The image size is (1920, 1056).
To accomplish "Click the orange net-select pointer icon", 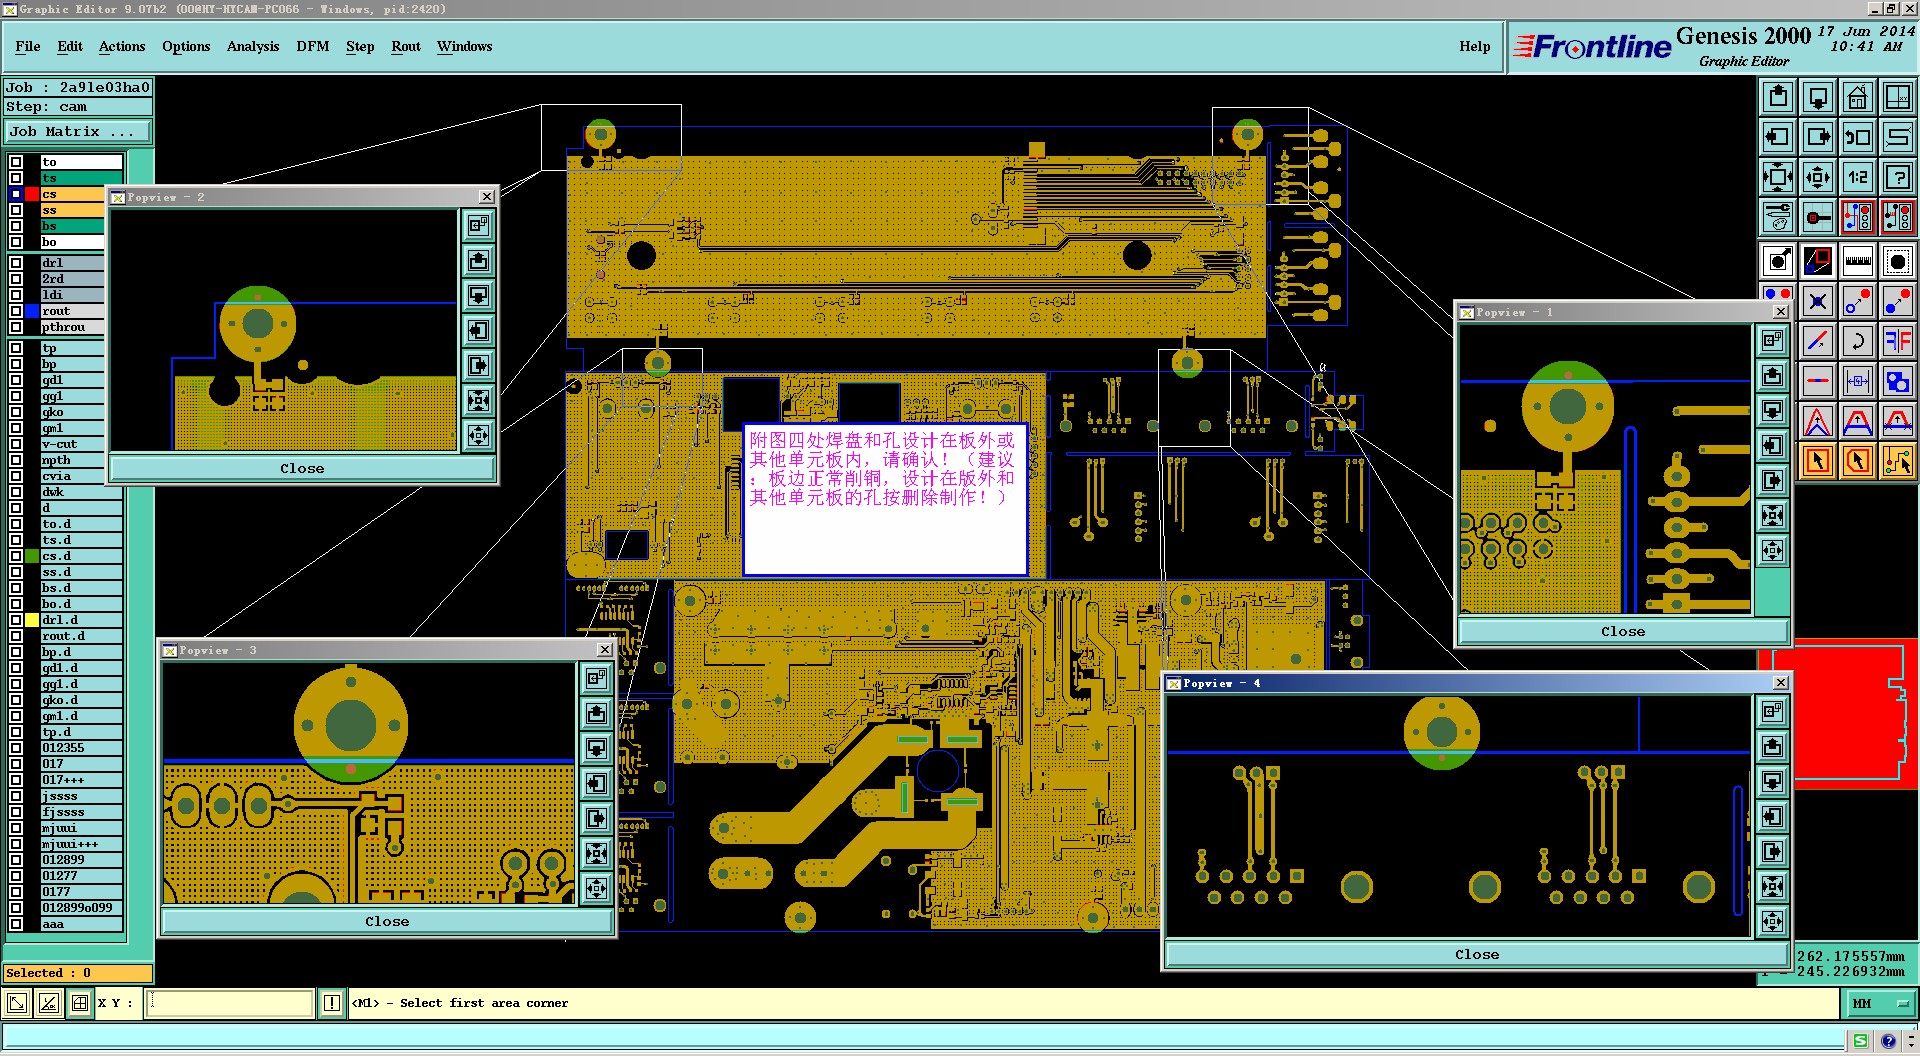I will click(x=1898, y=461).
